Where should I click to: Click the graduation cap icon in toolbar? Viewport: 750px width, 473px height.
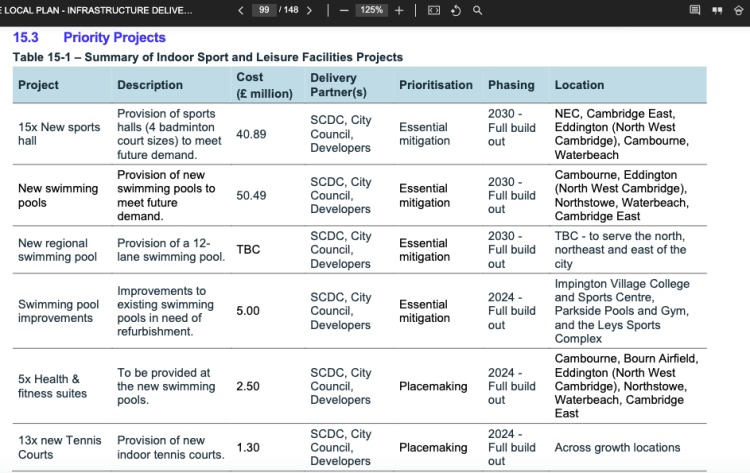[x=740, y=10]
